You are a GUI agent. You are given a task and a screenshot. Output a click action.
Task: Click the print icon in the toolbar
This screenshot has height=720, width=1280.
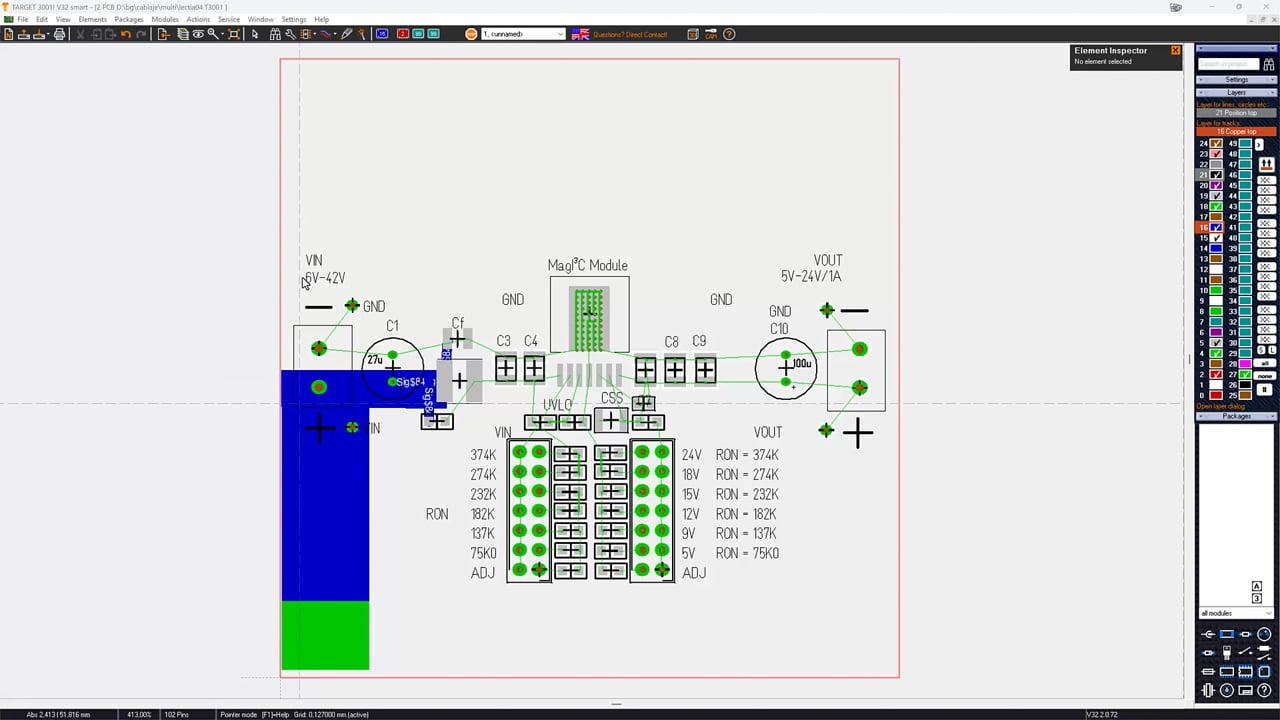pos(59,34)
